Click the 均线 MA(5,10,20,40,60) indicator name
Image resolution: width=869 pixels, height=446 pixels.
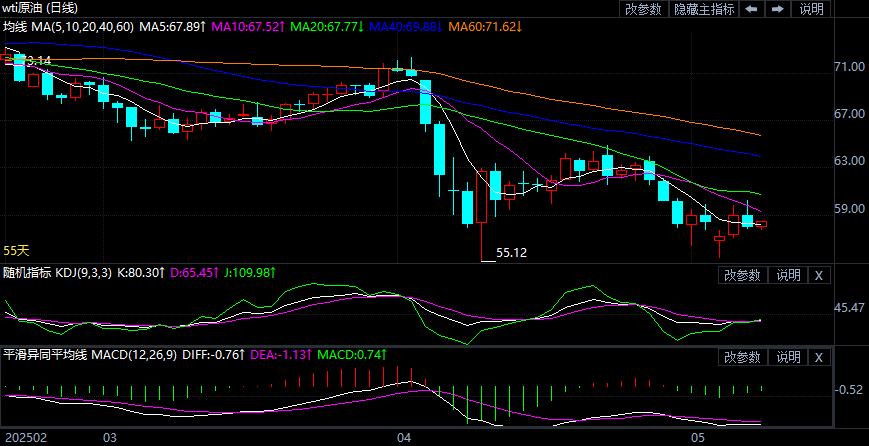tap(68, 26)
